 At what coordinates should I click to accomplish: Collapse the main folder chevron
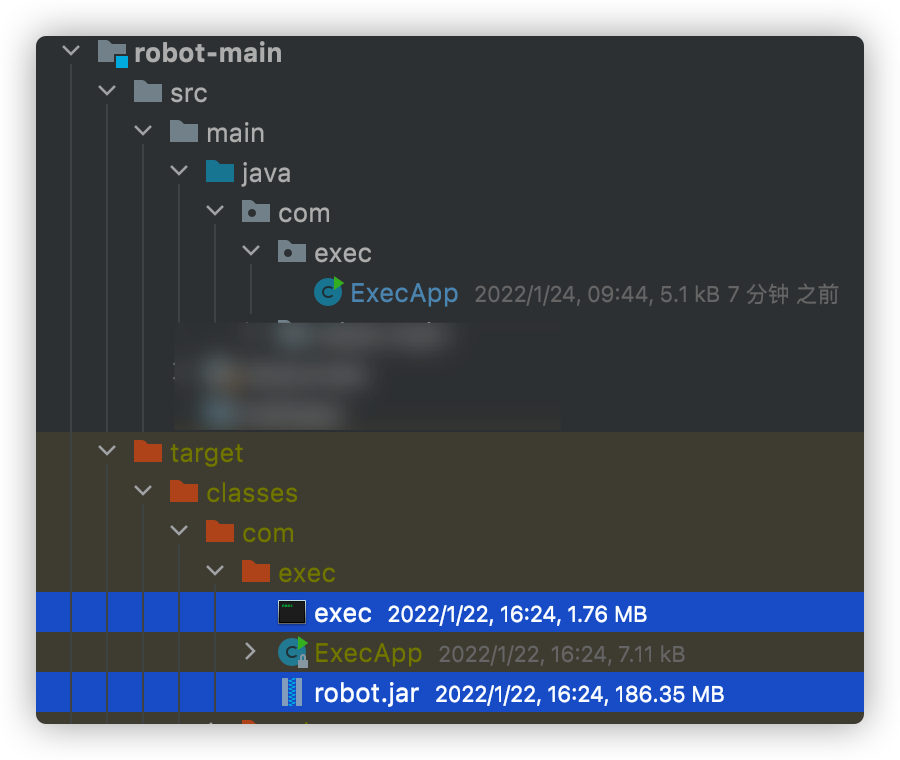143,131
